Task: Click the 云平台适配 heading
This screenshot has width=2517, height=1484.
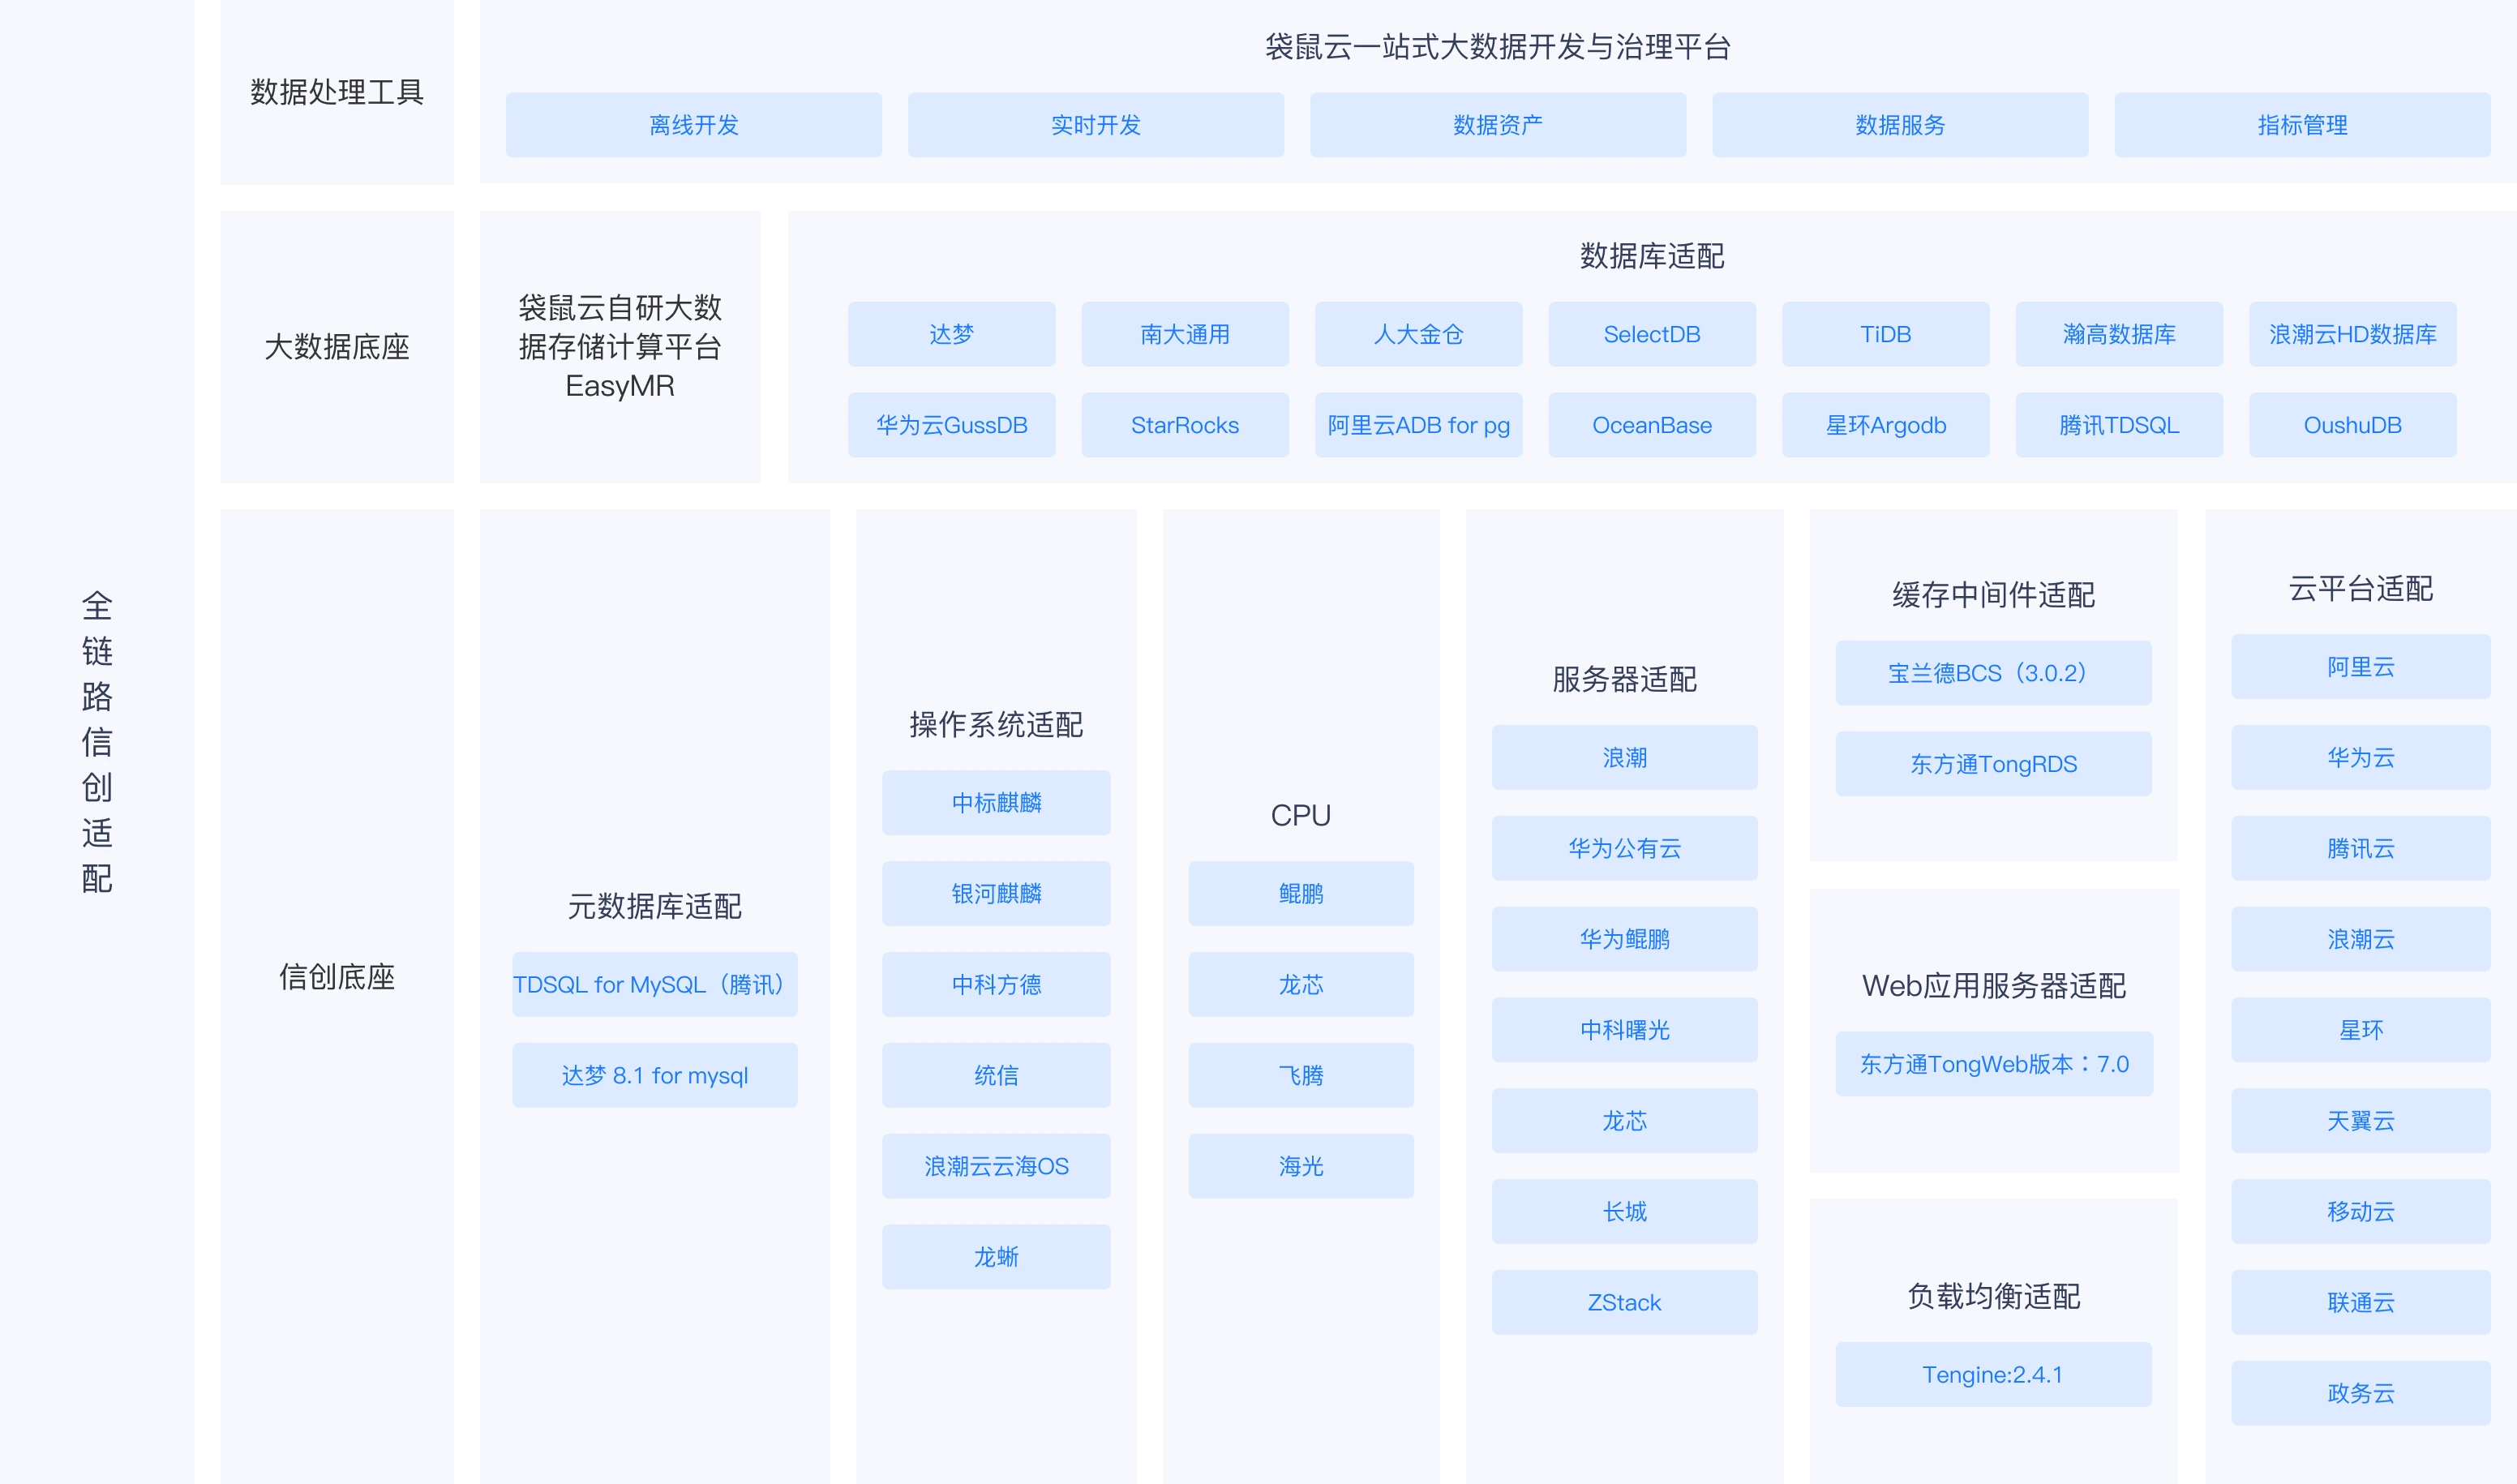Action: pyautogui.click(x=2360, y=589)
